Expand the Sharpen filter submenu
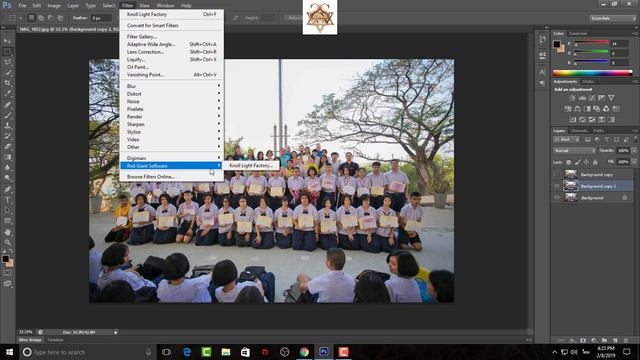 [171, 124]
